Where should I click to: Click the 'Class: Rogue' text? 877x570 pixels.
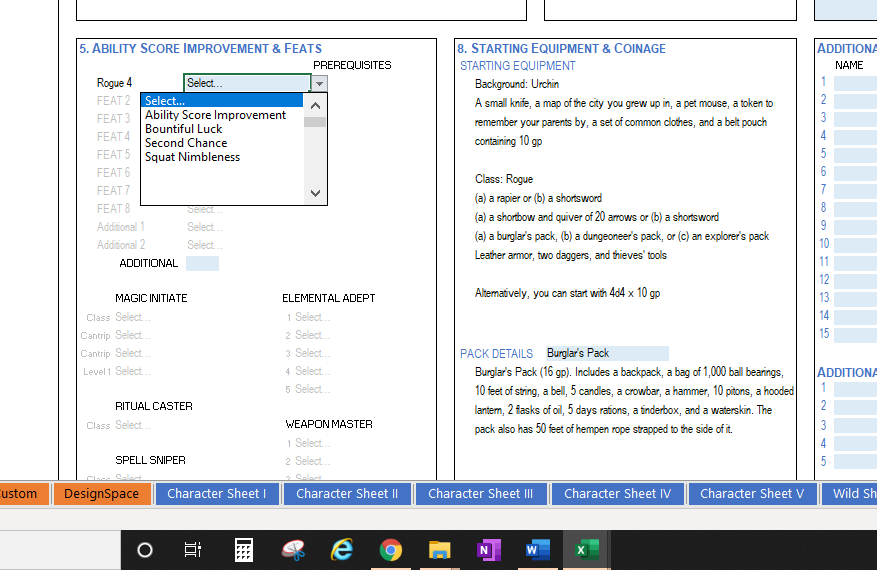[504, 180]
